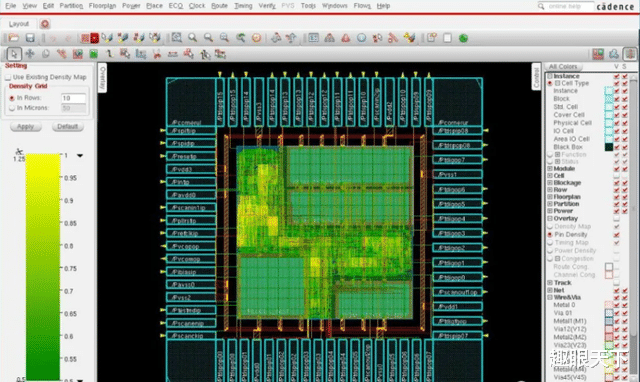This screenshot has height=382, width=640.
Task: Click the violation browser red triangle icon
Action: point(346,38)
